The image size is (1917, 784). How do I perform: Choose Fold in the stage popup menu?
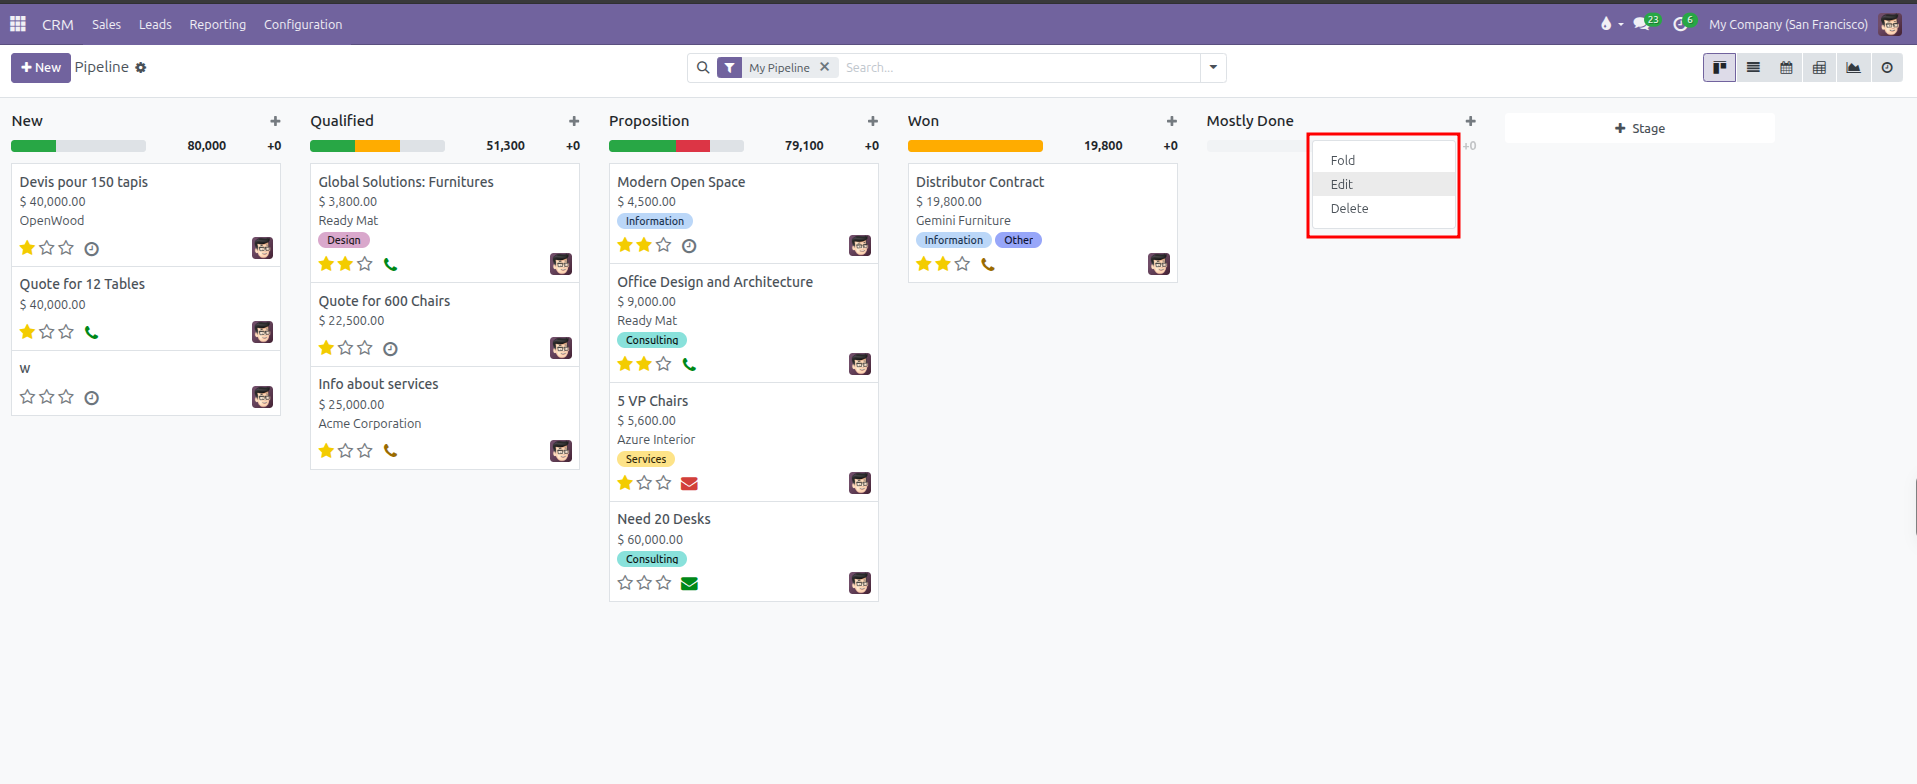click(x=1384, y=160)
